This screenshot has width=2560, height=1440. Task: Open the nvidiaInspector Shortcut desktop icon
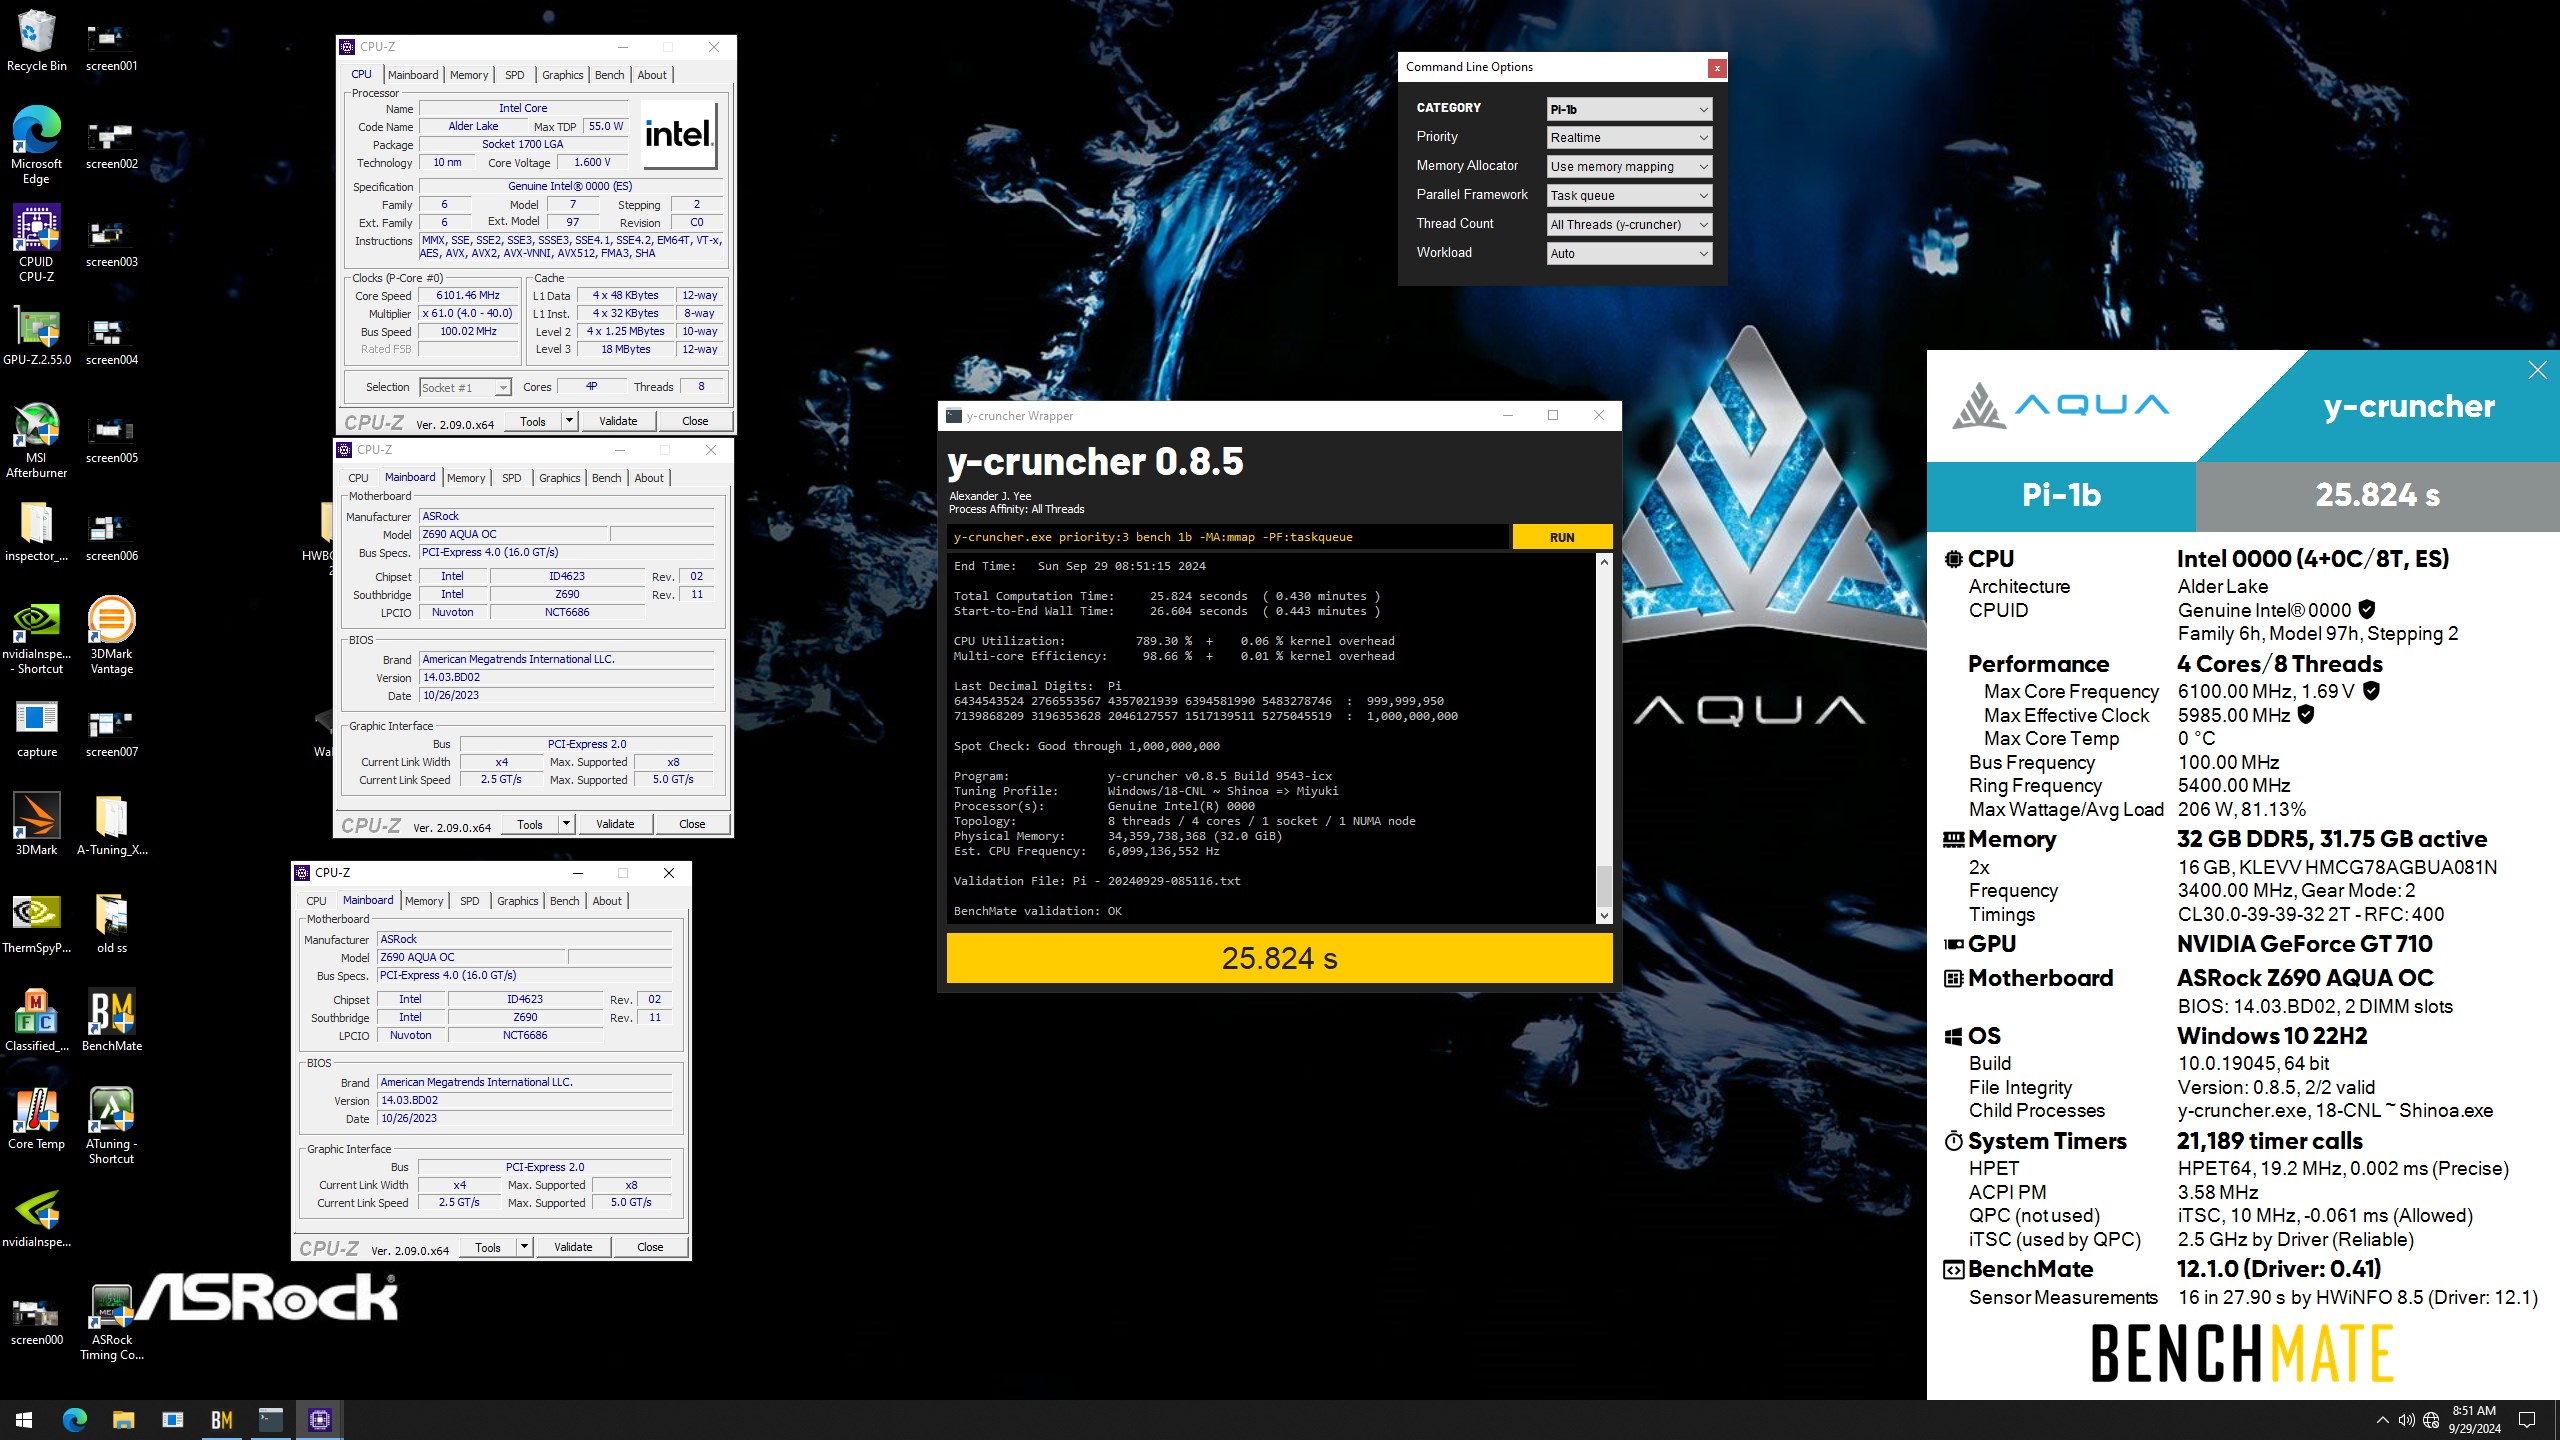36,636
